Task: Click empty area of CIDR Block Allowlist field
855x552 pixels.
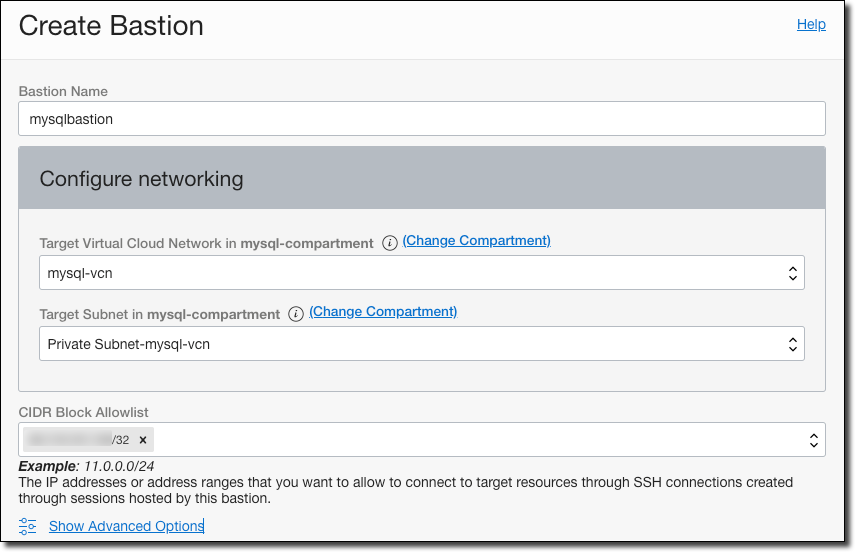Action: pyautogui.click(x=480, y=440)
